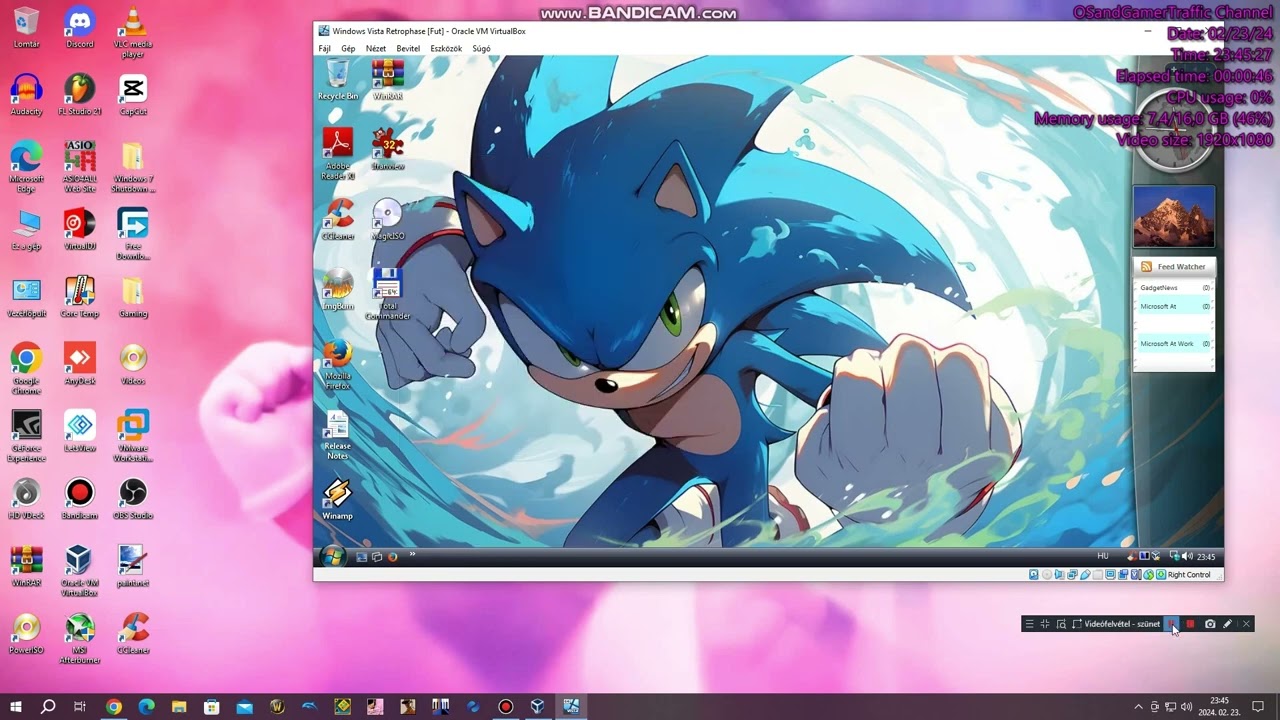Click the Vista Start orb
The image size is (1280, 720).
(x=332, y=556)
